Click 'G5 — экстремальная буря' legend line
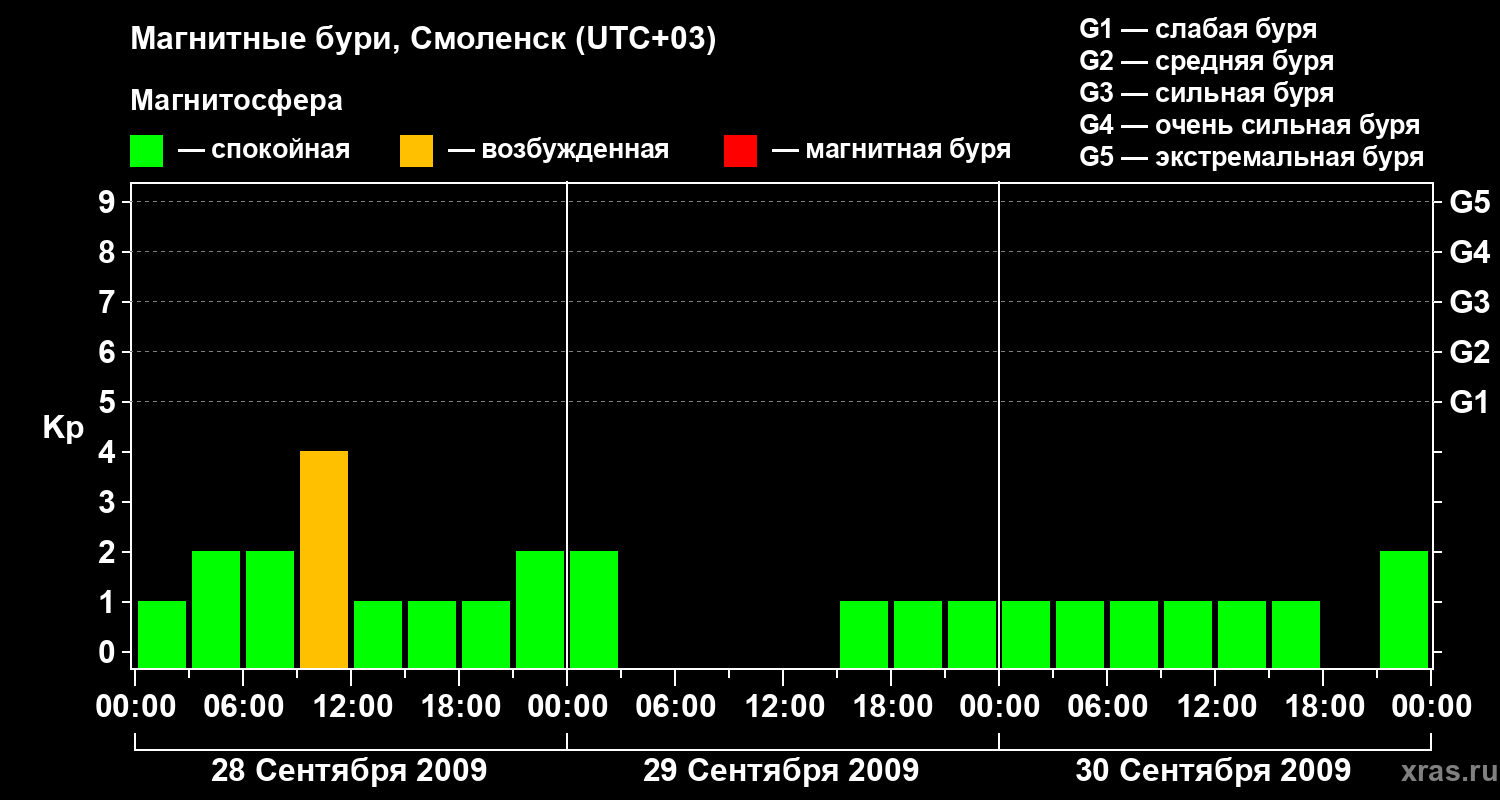This screenshot has height=800, width=1500. [x=1252, y=157]
